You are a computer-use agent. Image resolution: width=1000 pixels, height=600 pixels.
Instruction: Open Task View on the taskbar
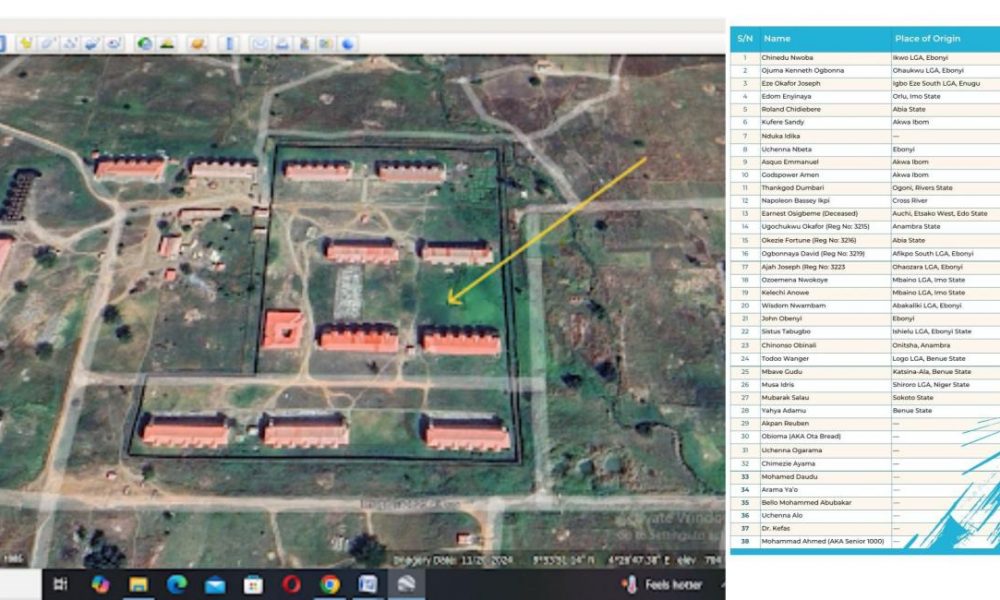point(61,584)
